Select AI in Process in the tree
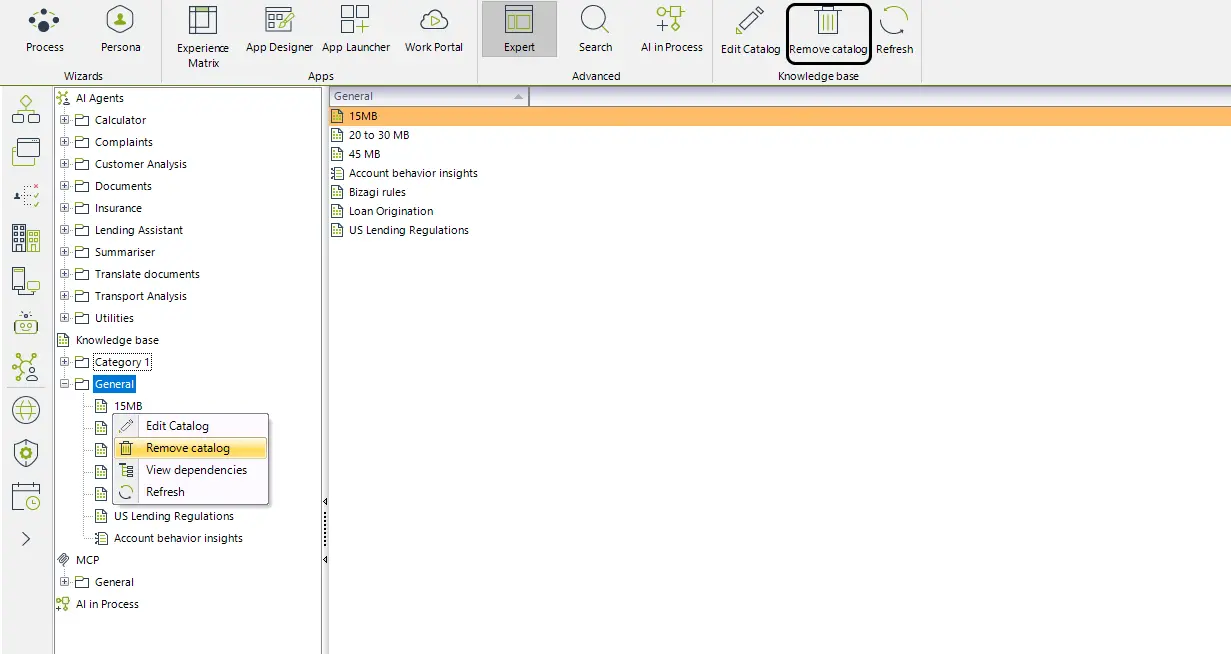Viewport: 1231px width, 654px height. tap(107, 604)
